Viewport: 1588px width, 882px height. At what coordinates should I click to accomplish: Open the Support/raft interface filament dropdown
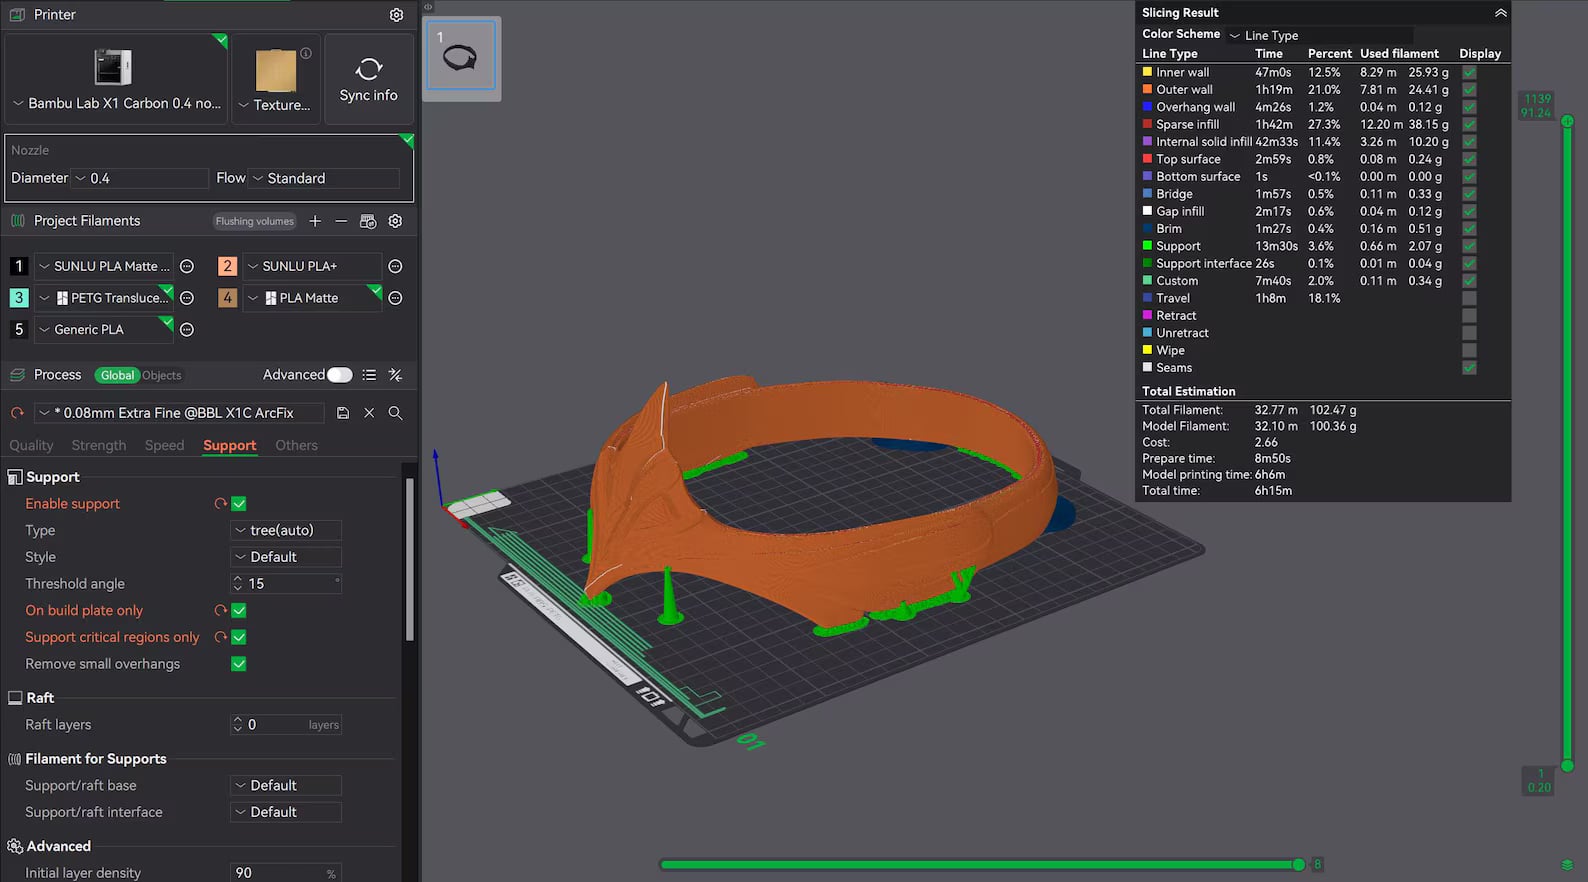click(286, 812)
